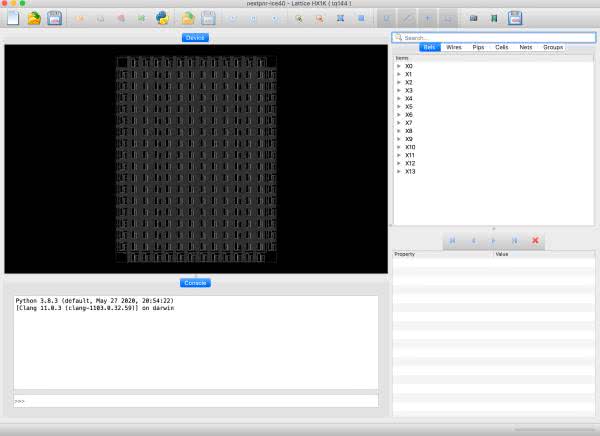600x436 pixels.
Task: Click the Open project folder icon
Action: 34,18
